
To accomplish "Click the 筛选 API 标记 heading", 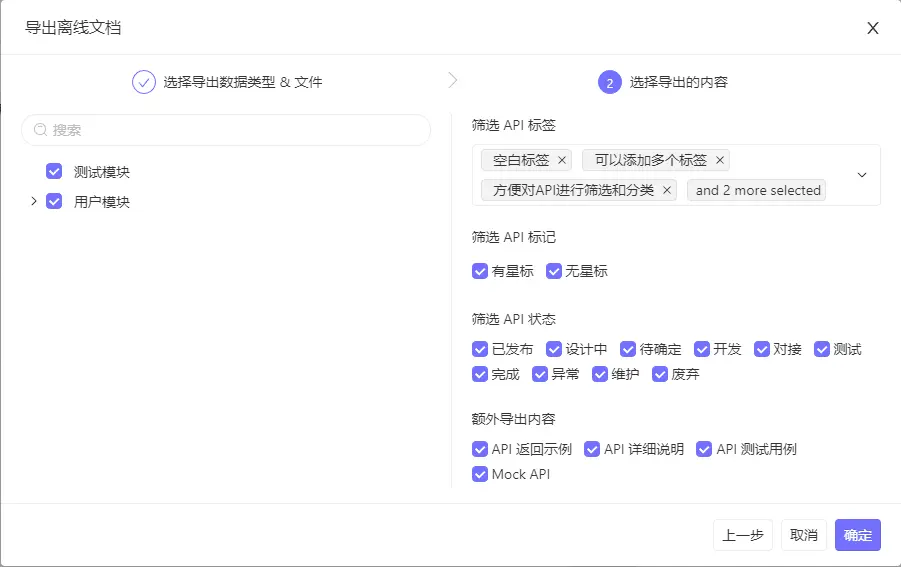I will coord(514,237).
